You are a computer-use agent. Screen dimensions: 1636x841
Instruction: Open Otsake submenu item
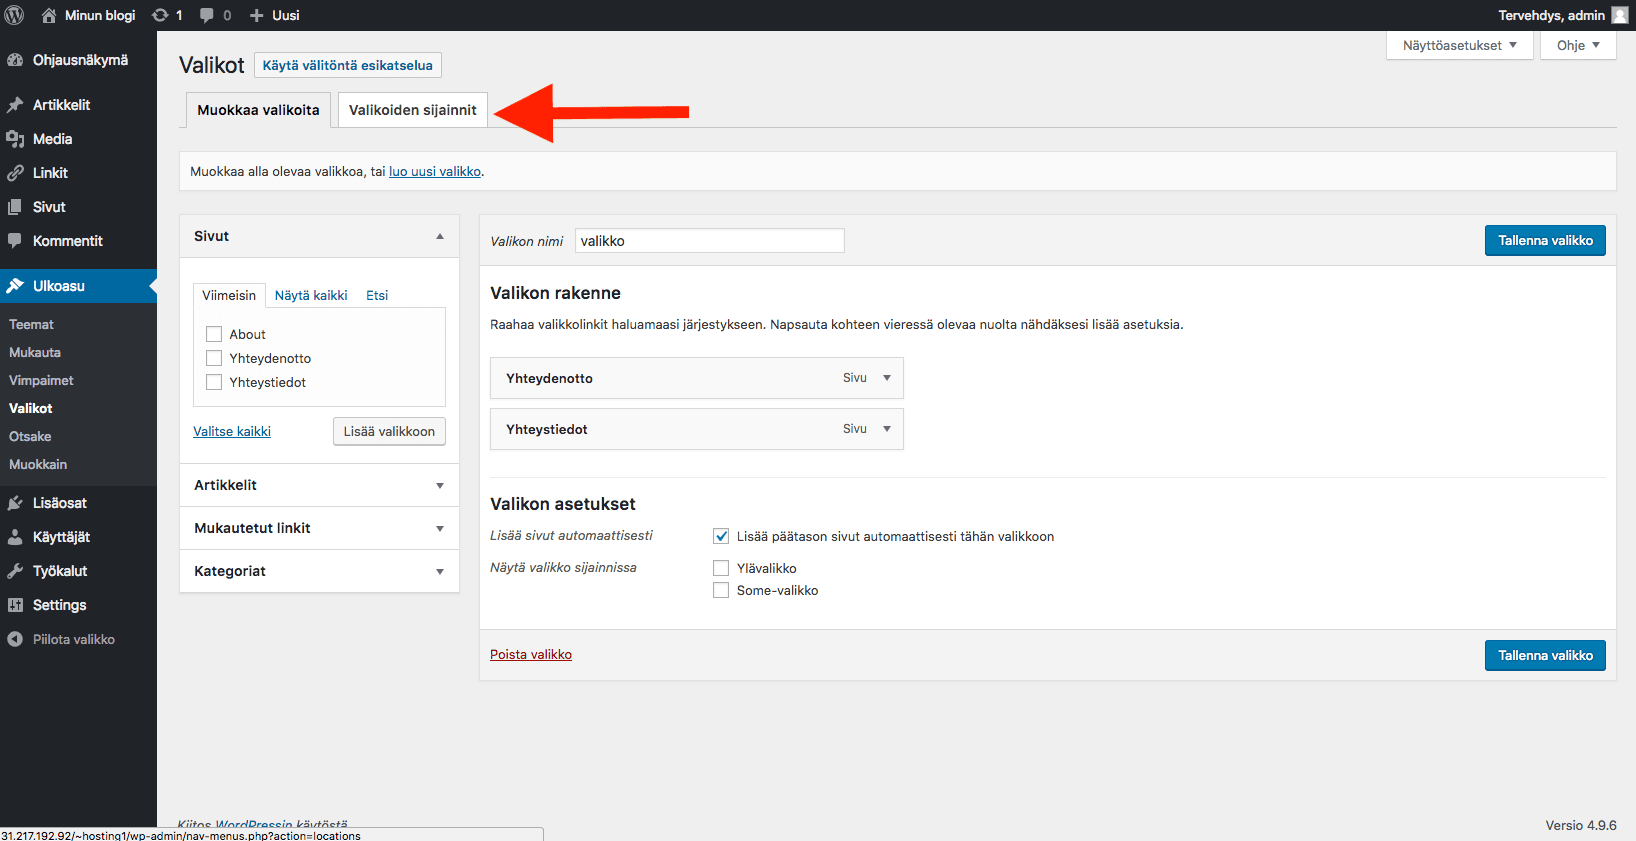pos(30,436)
